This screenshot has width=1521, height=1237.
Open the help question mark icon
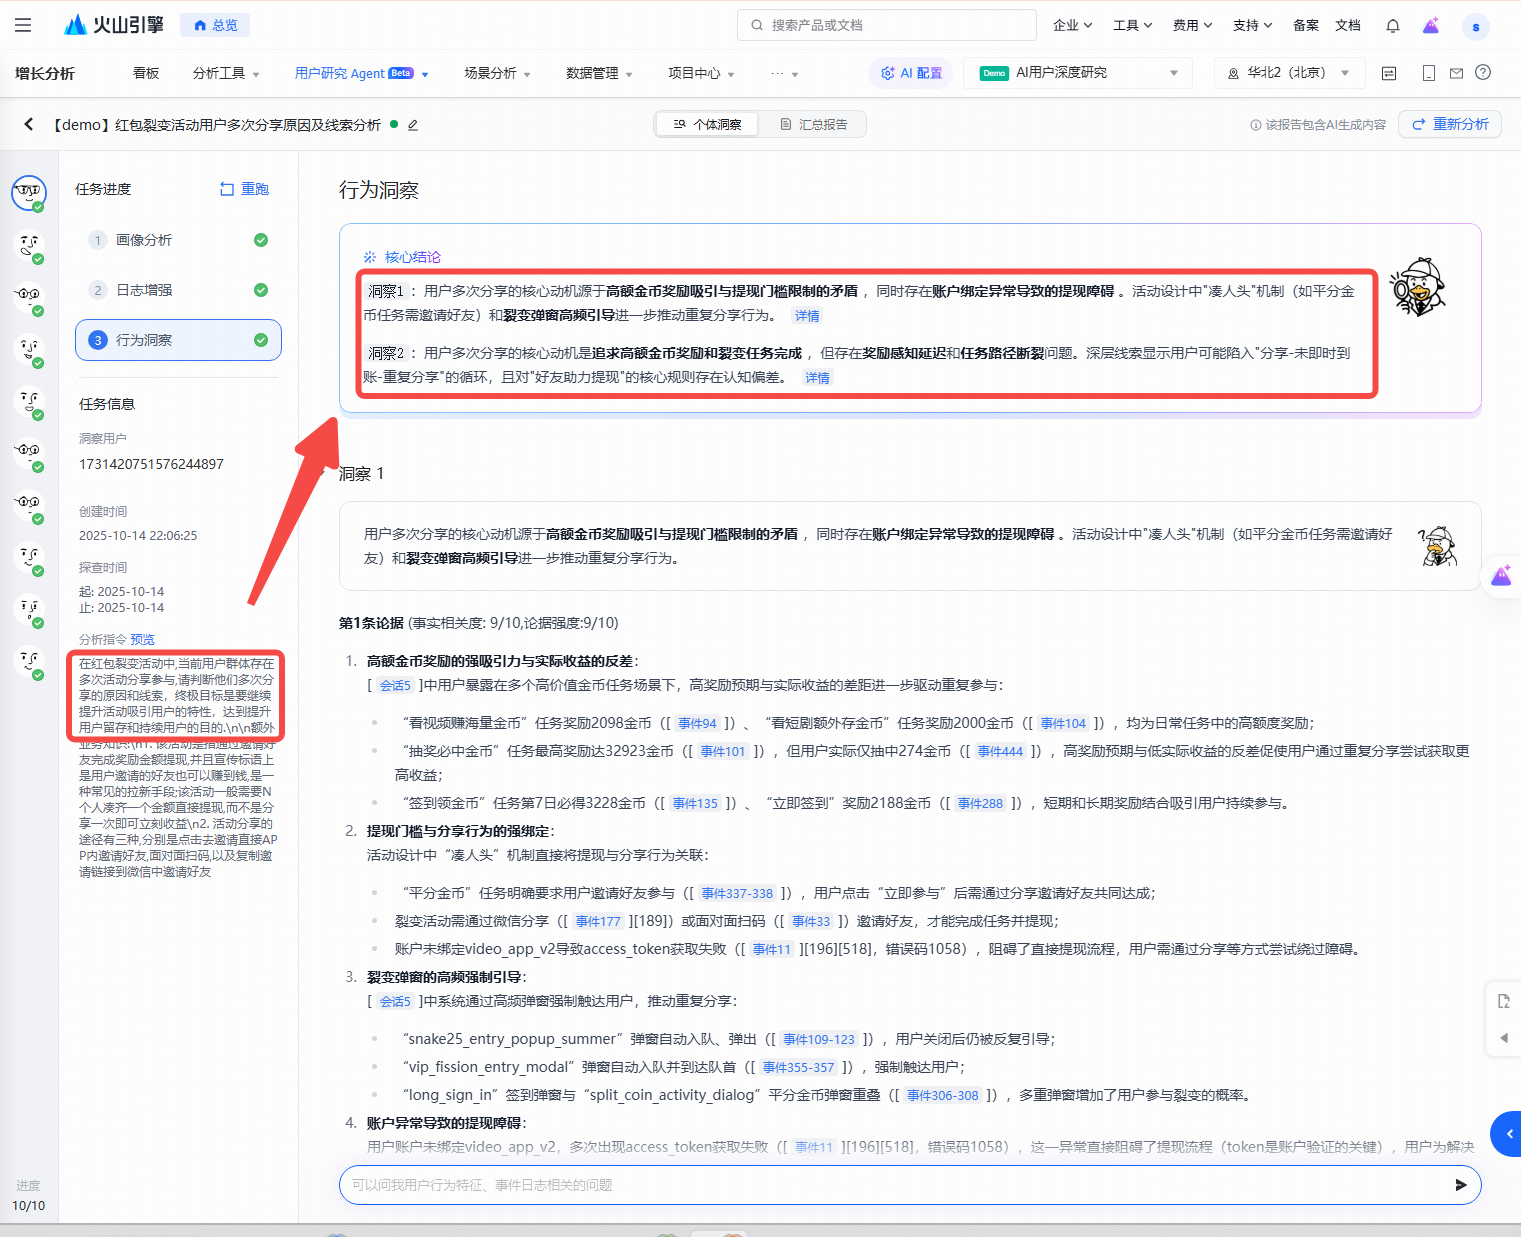[x=1483, y=72]
